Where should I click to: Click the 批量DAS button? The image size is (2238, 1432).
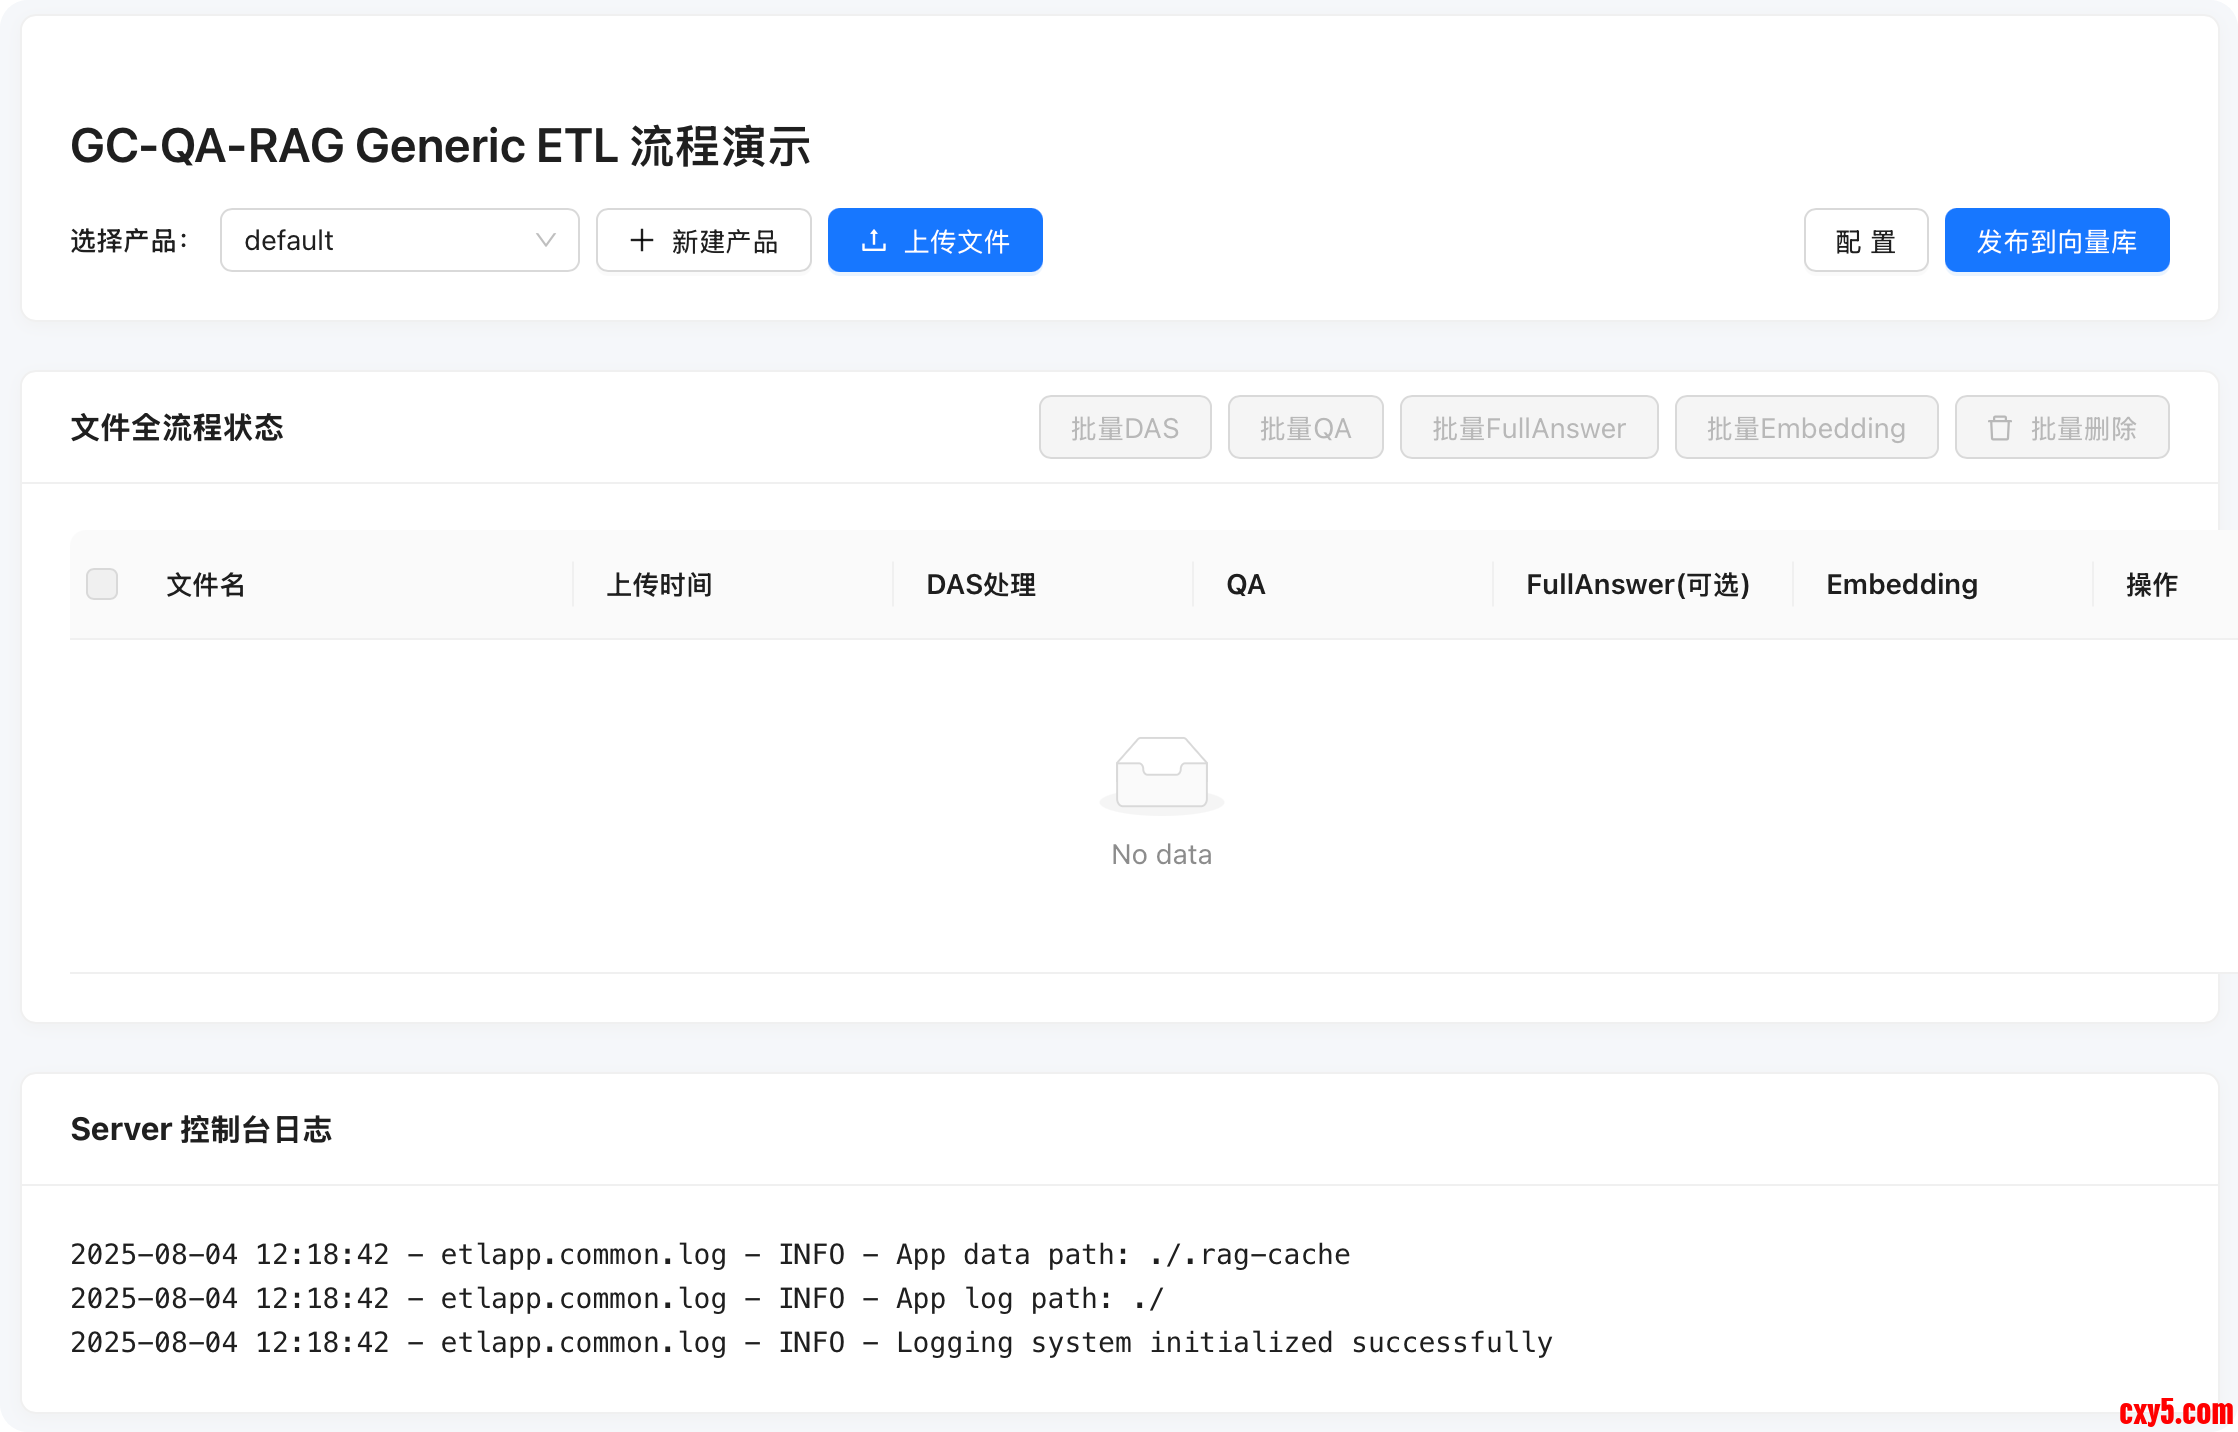[1124, 428]
